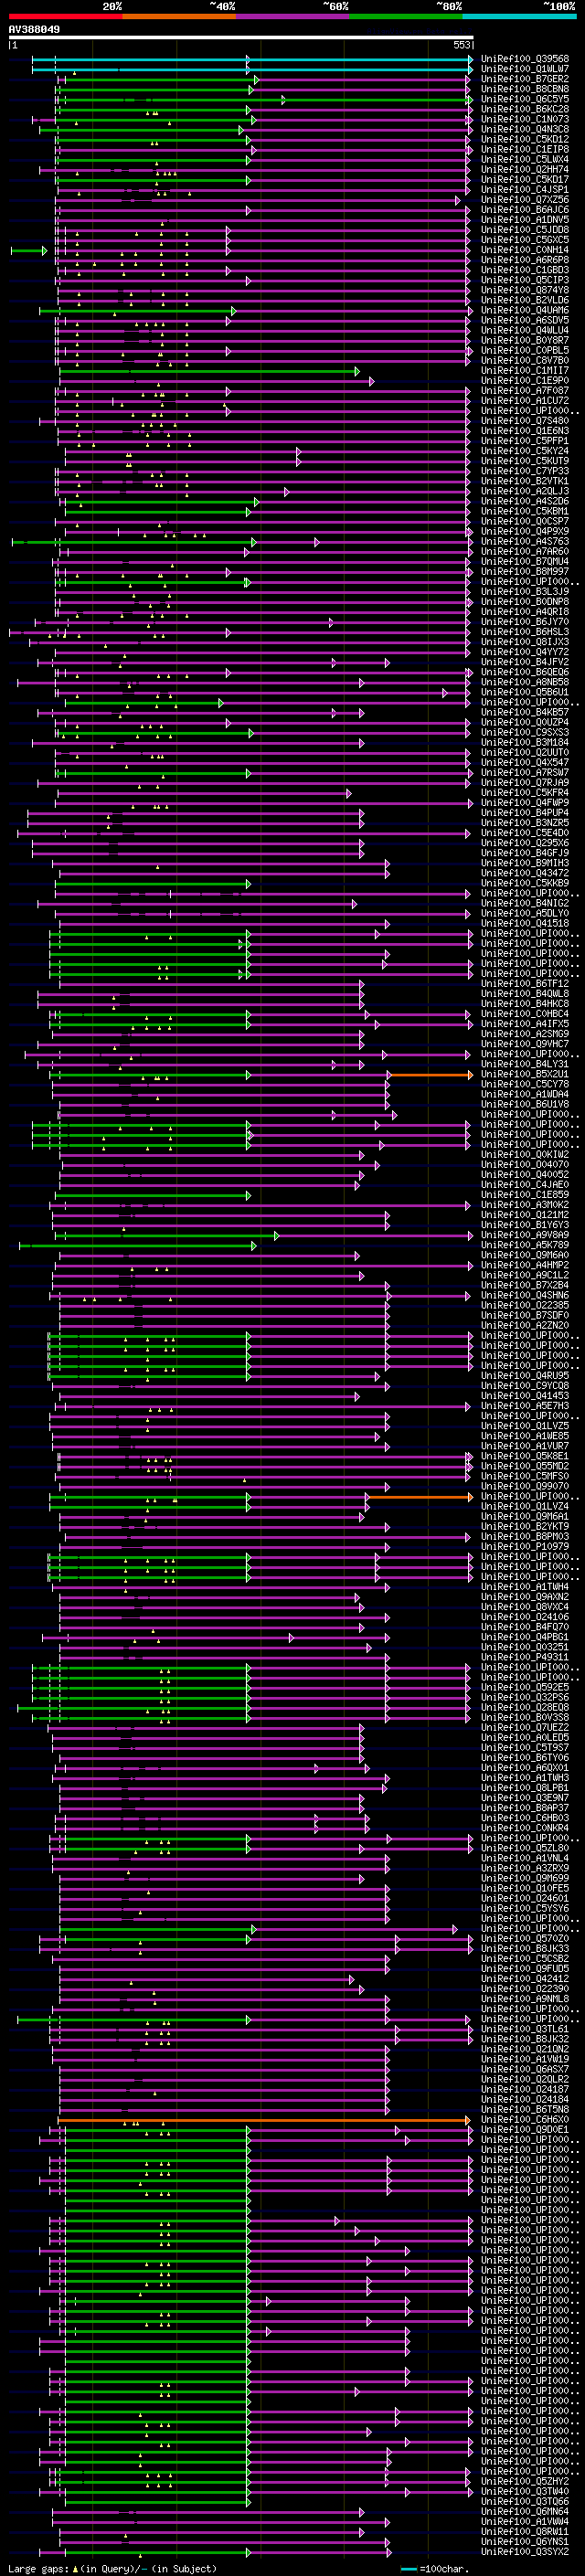
Task: Select the UniRef100_A4S763 hit label
Action: tap(524, 542)
